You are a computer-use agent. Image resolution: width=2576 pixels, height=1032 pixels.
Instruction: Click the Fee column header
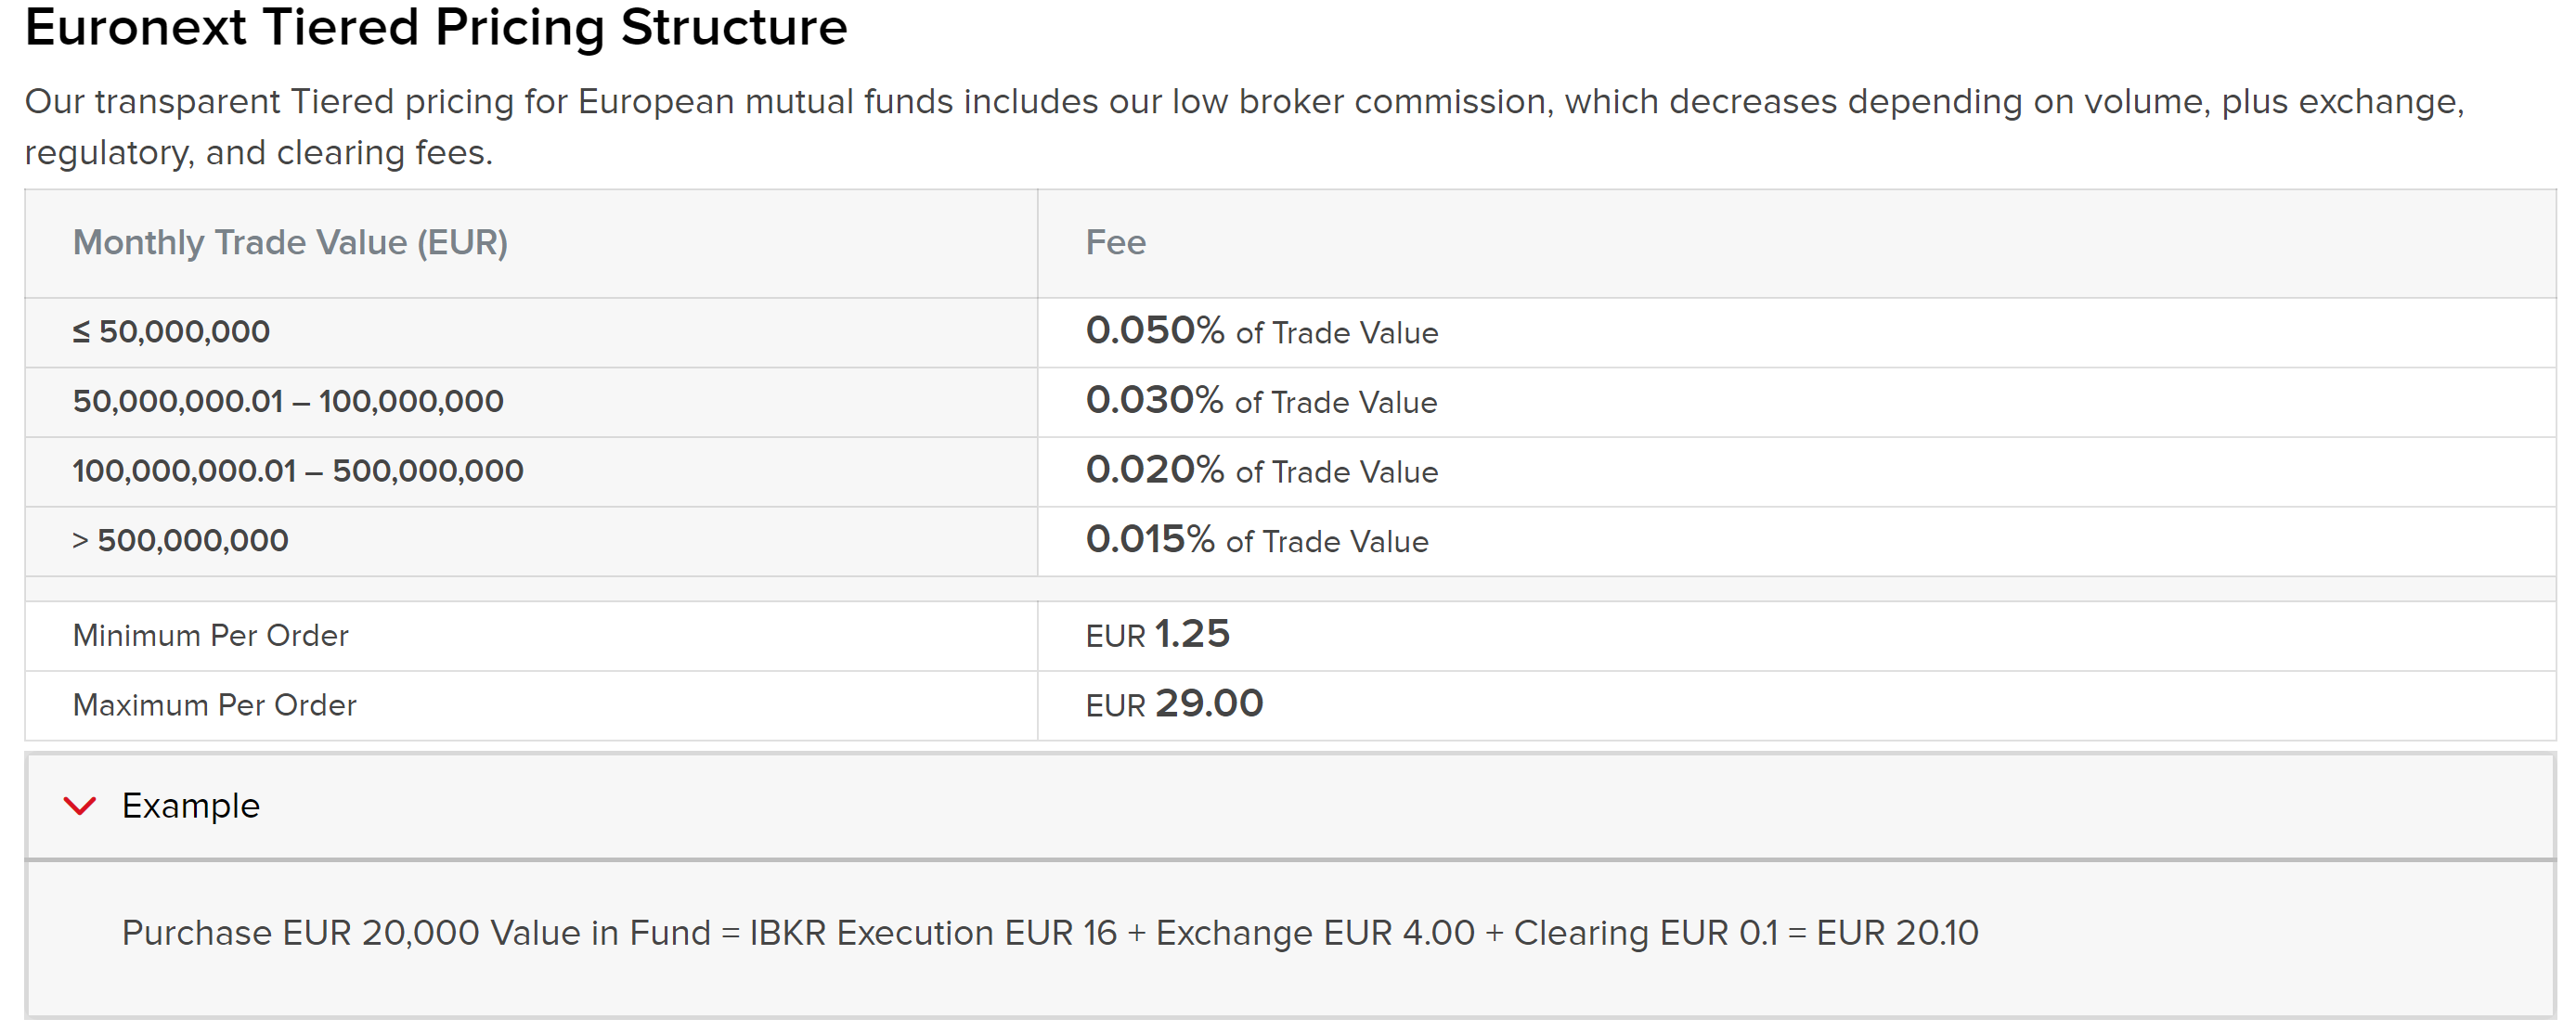click(1116, 243)
